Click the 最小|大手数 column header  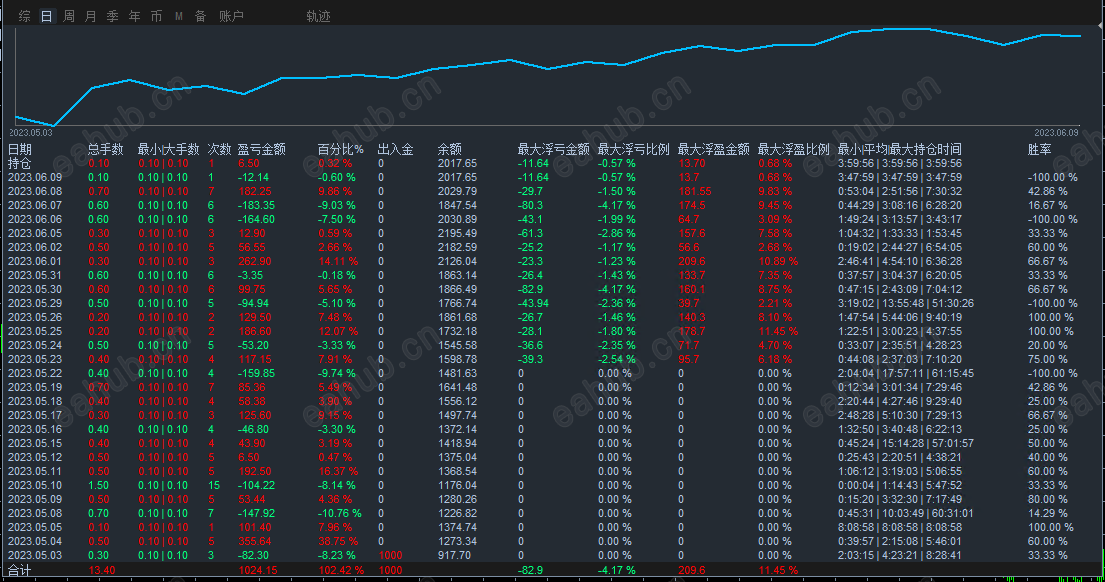click(x=168, y=149)
